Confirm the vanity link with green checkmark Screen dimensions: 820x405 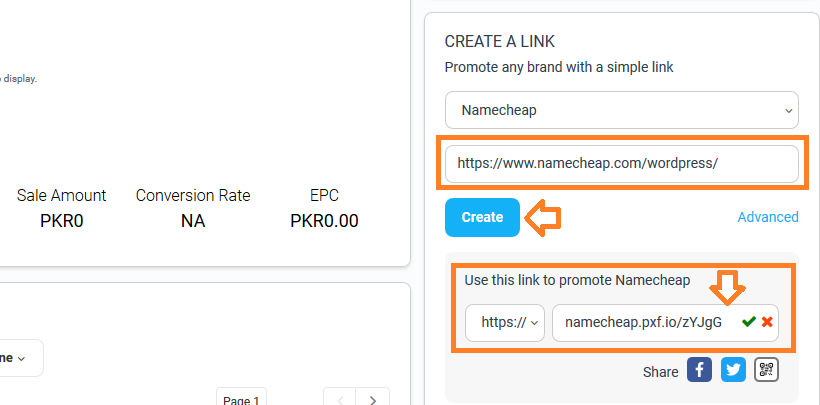pos(749,322)
